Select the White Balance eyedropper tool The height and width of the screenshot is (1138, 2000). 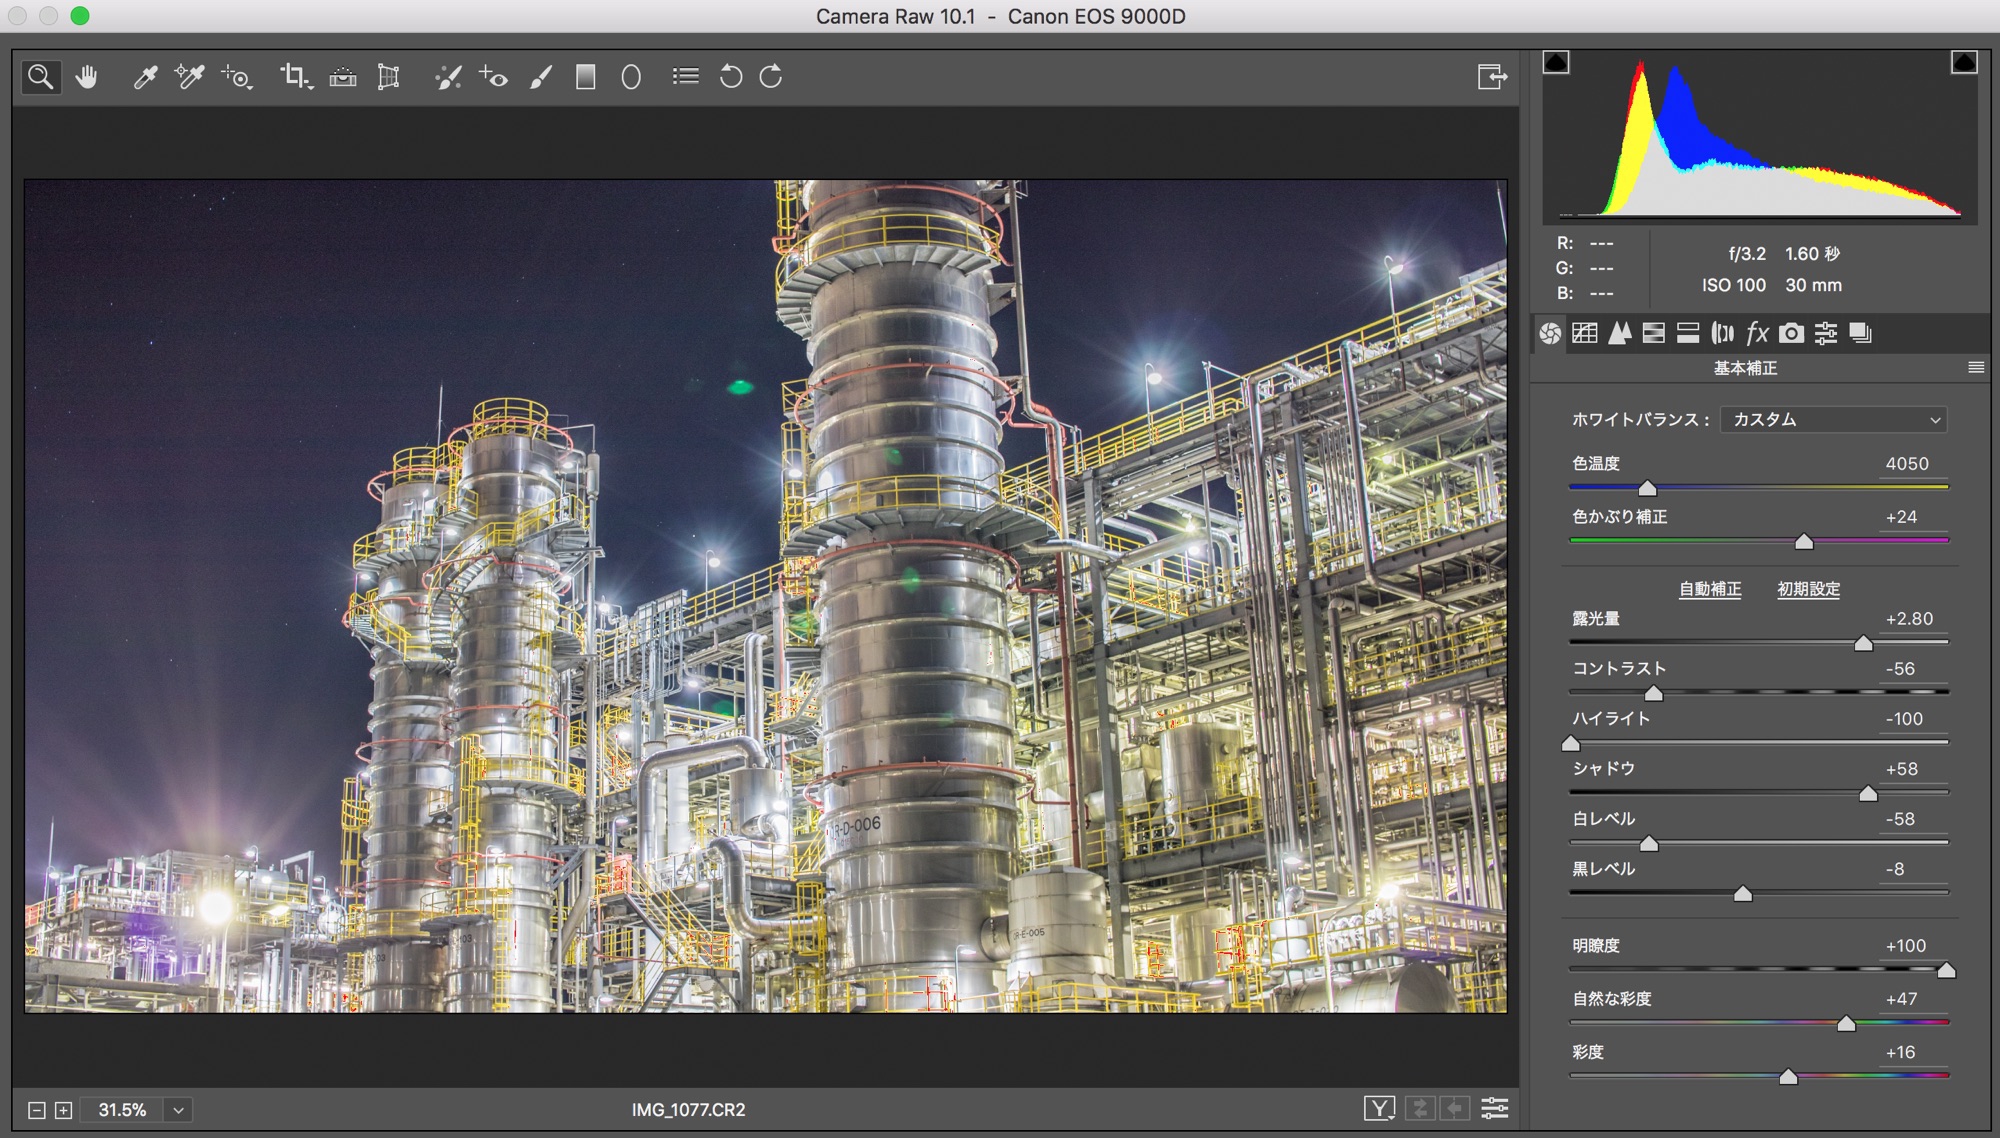[x=146, y=77]
